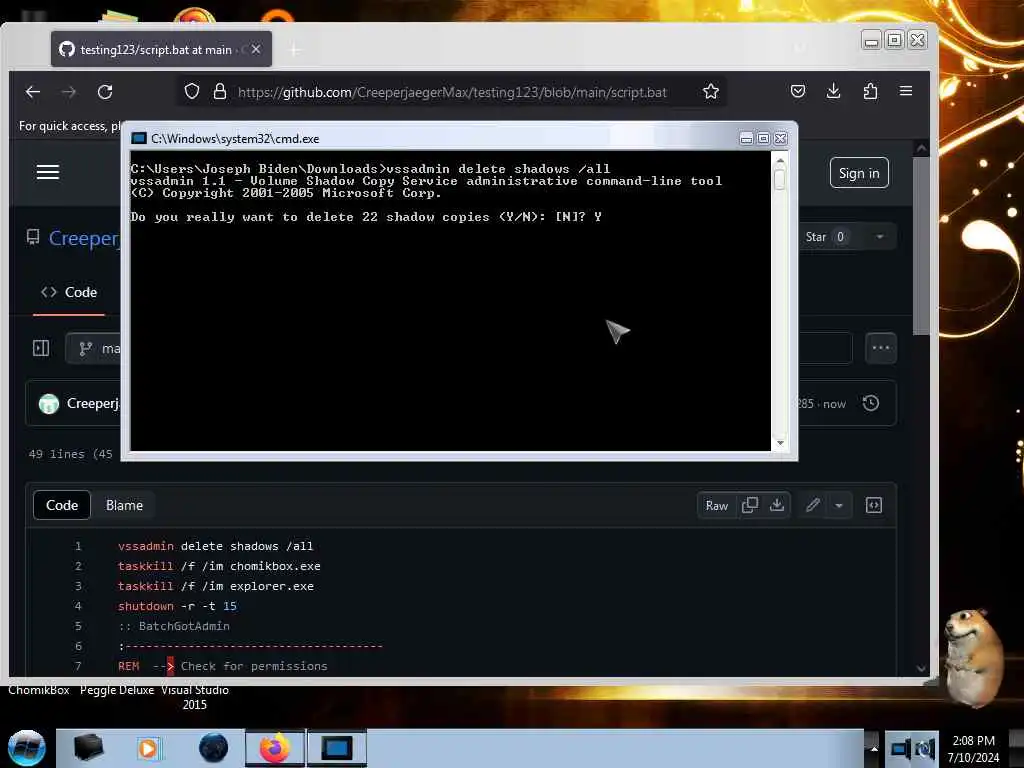Open Creeperjaeger owner link in header
Viewport: 1024px width, 768px height.
(x=84, y=238)
